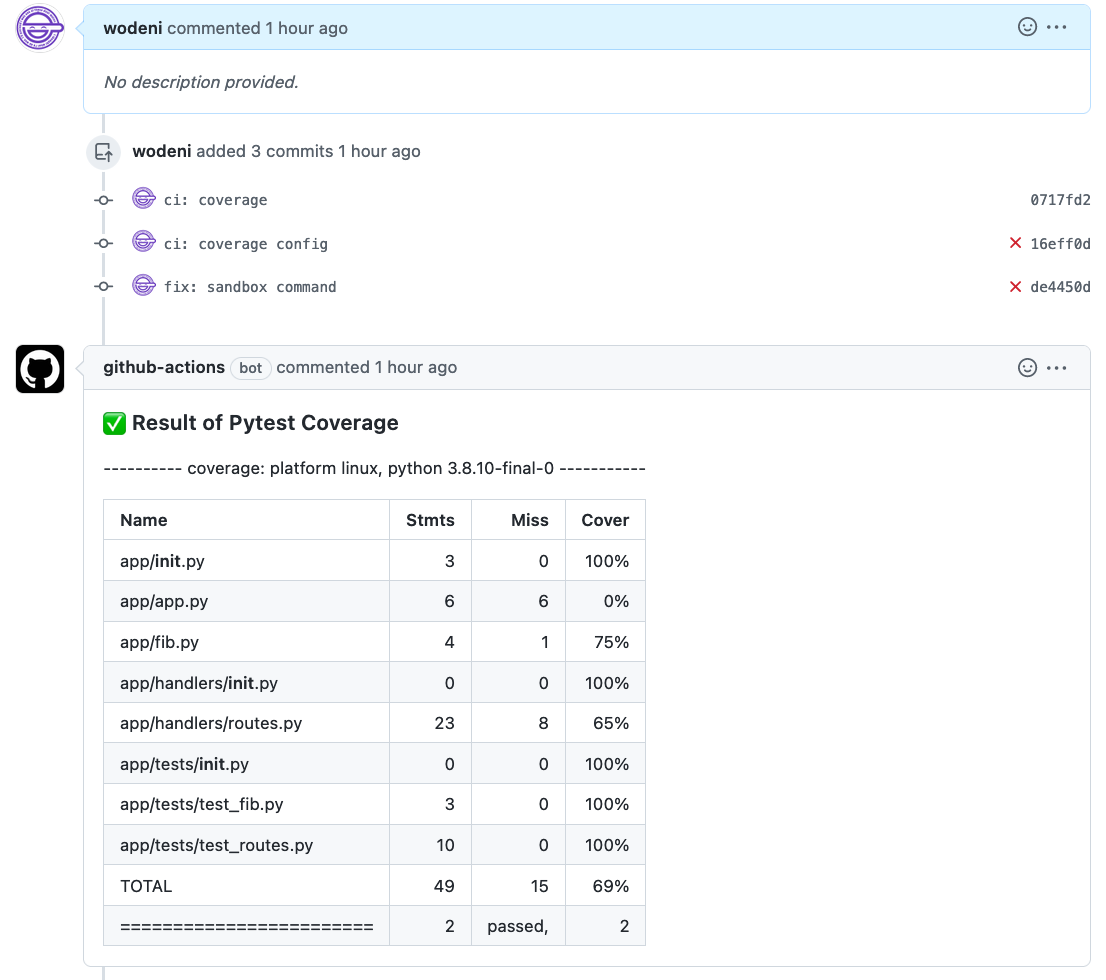The height and width of the screenshot is (980, 1106).
Task: Click wodeni's profile avatar at top left
Action: (x=39, y=28)
